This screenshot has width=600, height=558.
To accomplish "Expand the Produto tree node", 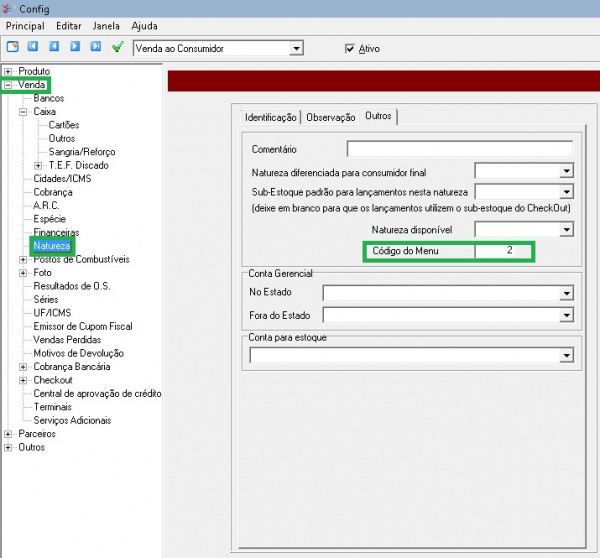I will [8, 71].
